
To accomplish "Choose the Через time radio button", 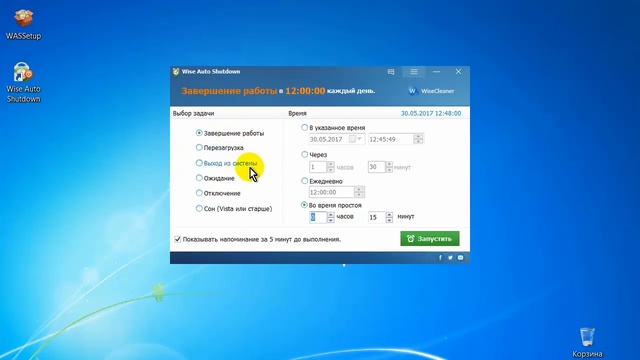I will [304, 154].
